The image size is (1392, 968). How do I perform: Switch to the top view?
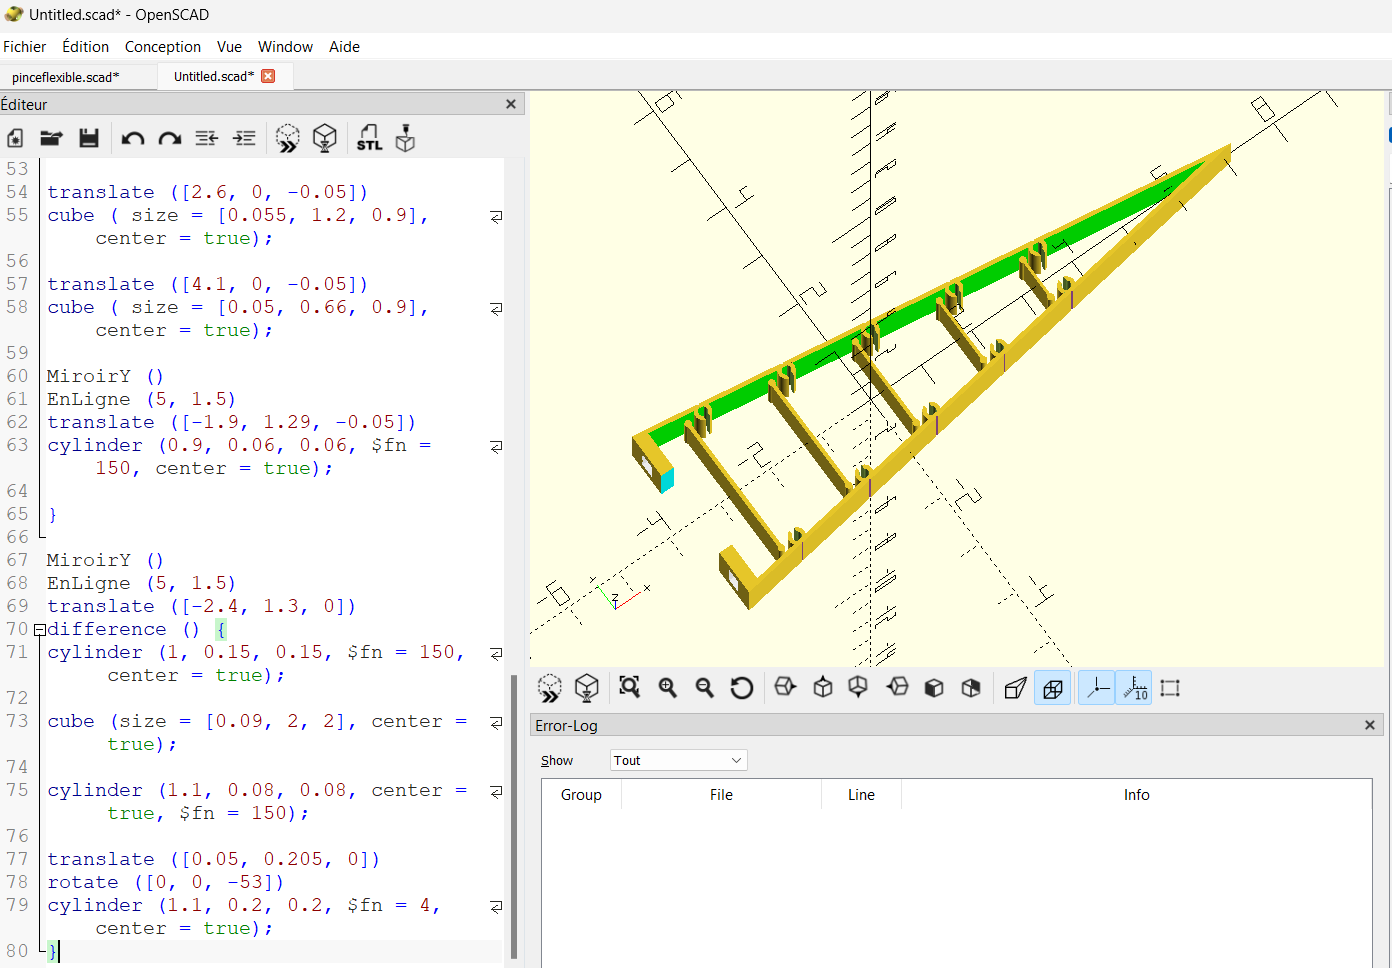[823, 687]
